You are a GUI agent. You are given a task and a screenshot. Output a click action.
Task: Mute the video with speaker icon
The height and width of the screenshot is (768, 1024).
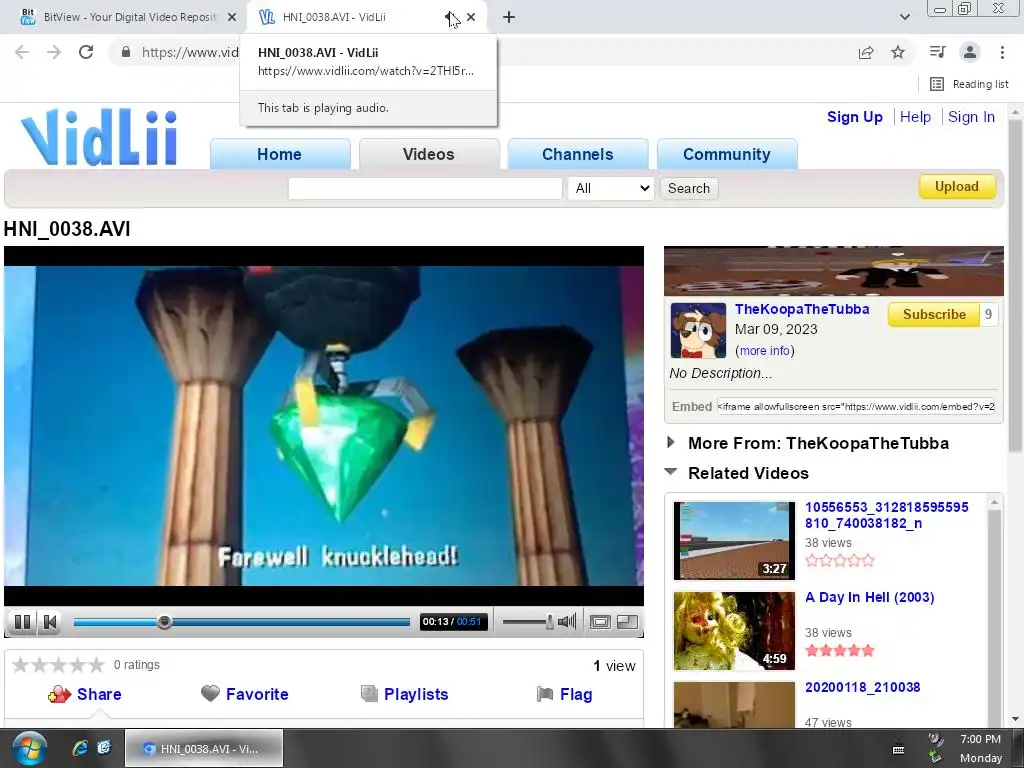(567, 622)
